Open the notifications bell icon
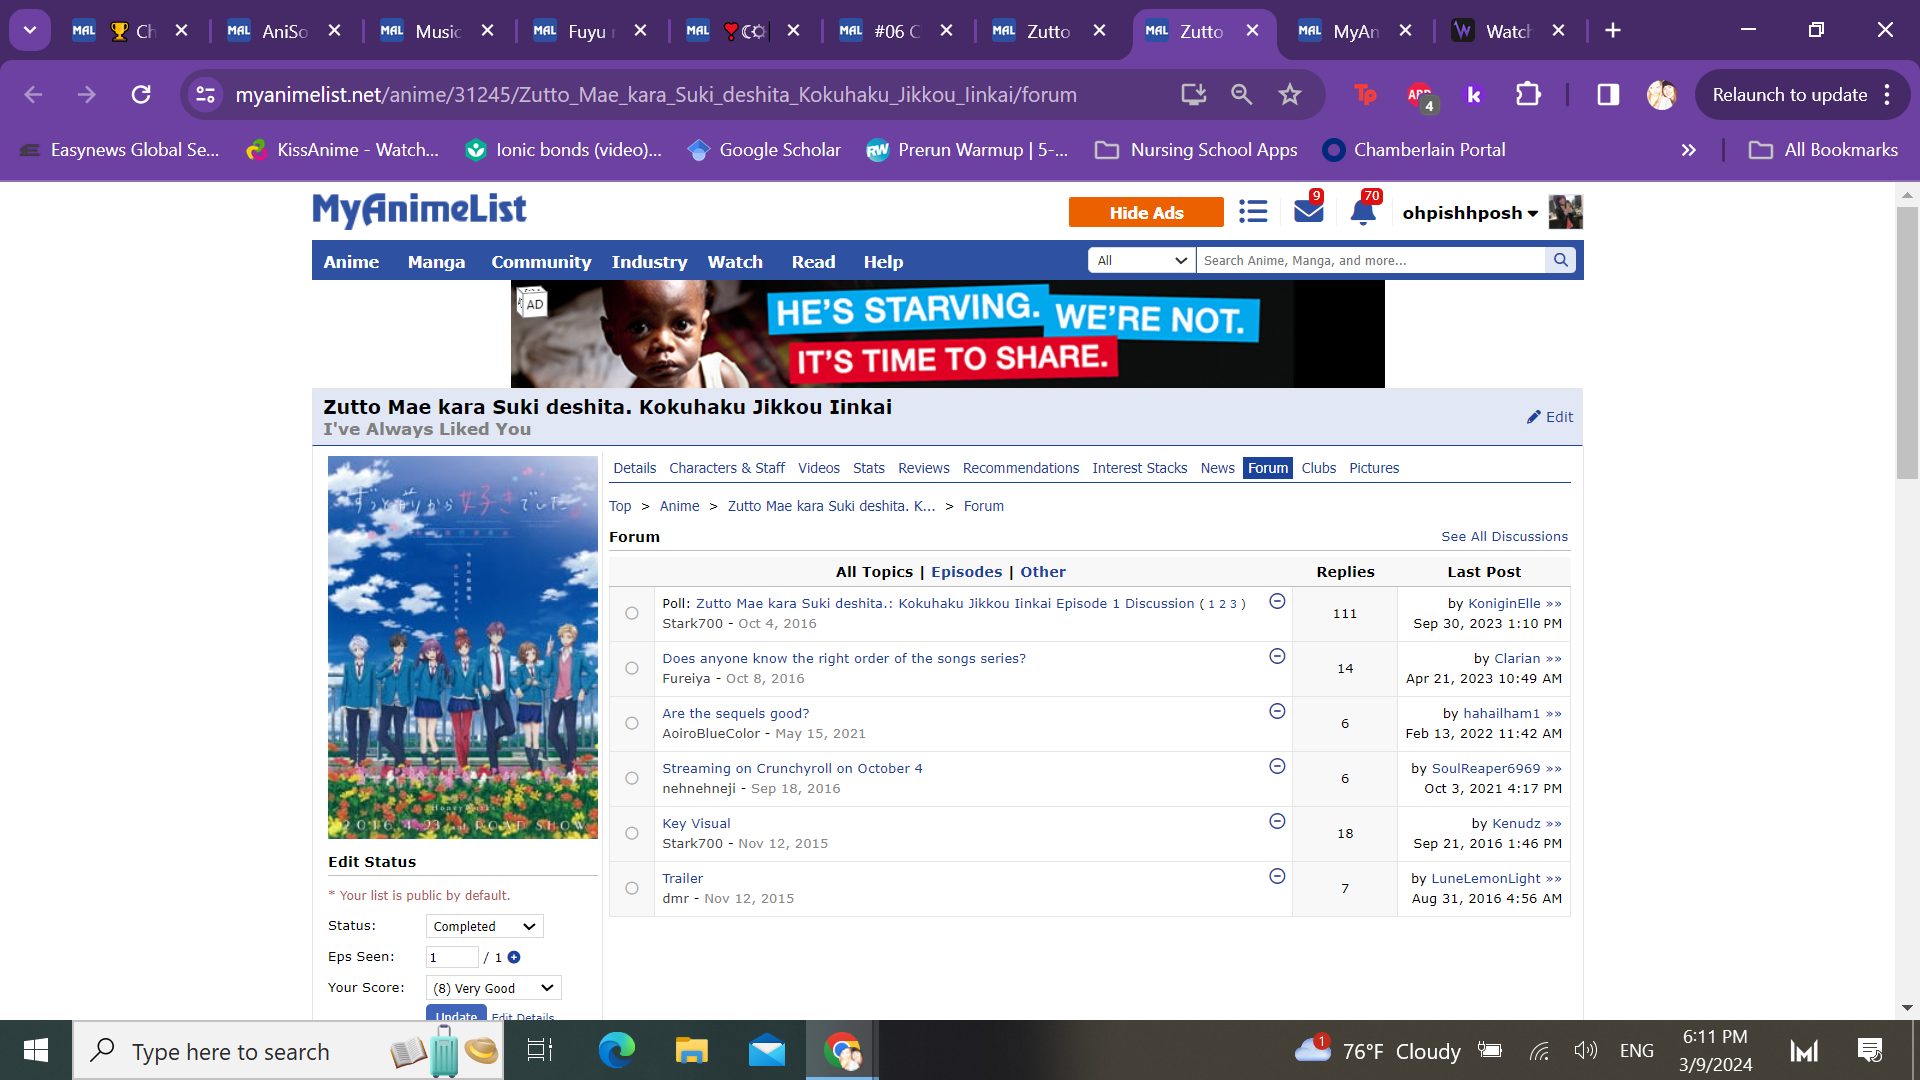The image size is (1920, 1080). coord(1362,212)
